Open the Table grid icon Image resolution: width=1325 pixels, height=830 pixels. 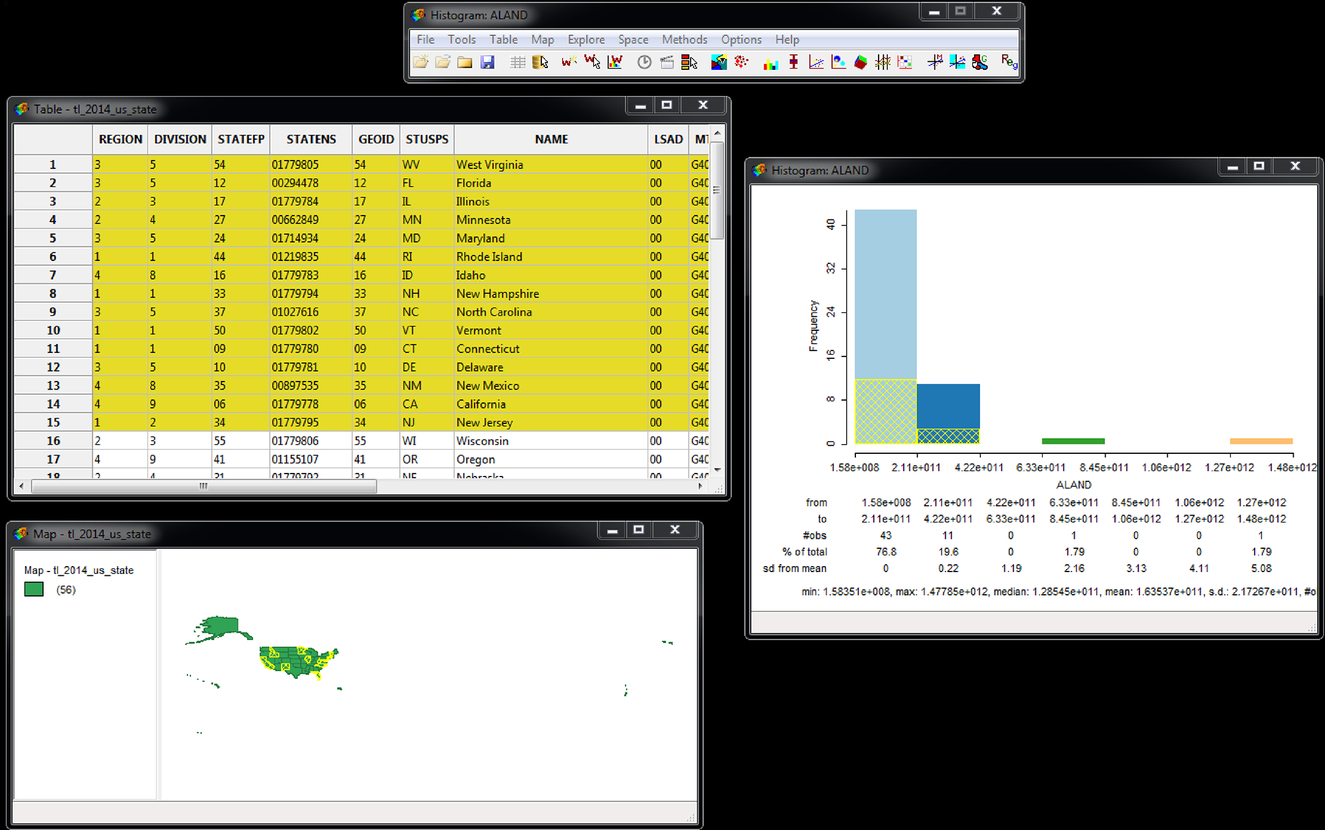point(517,62)
